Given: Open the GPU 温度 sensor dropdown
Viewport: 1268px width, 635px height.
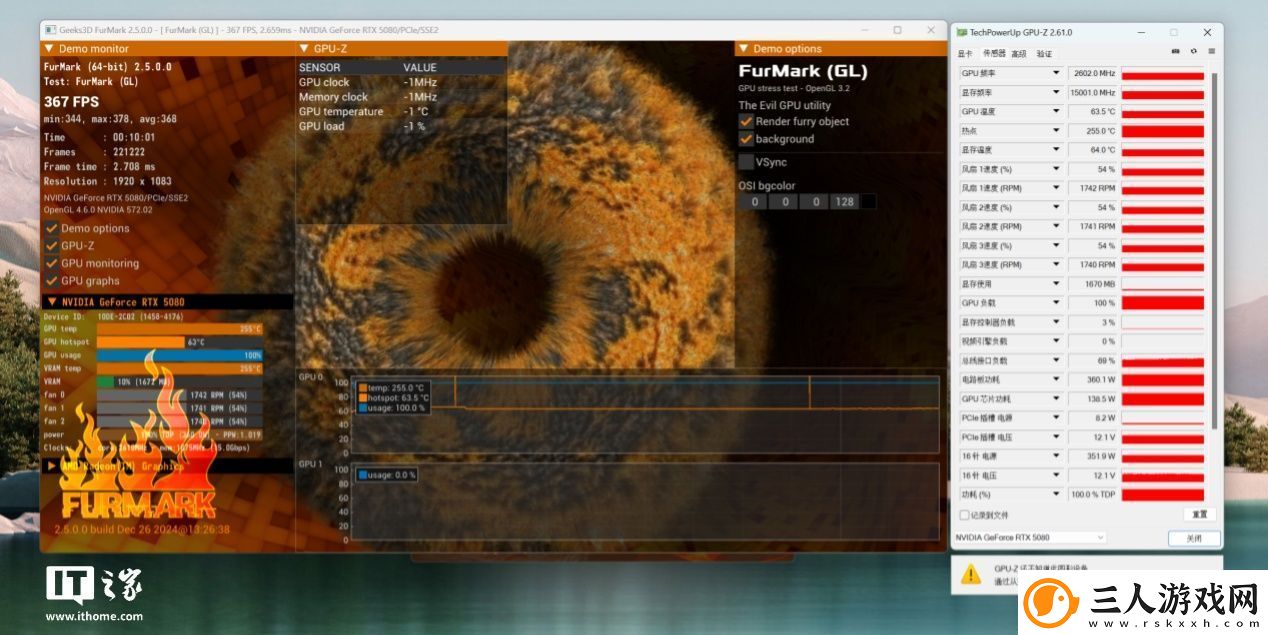Looking at the screenshot, I should (x=1056, y=111).
